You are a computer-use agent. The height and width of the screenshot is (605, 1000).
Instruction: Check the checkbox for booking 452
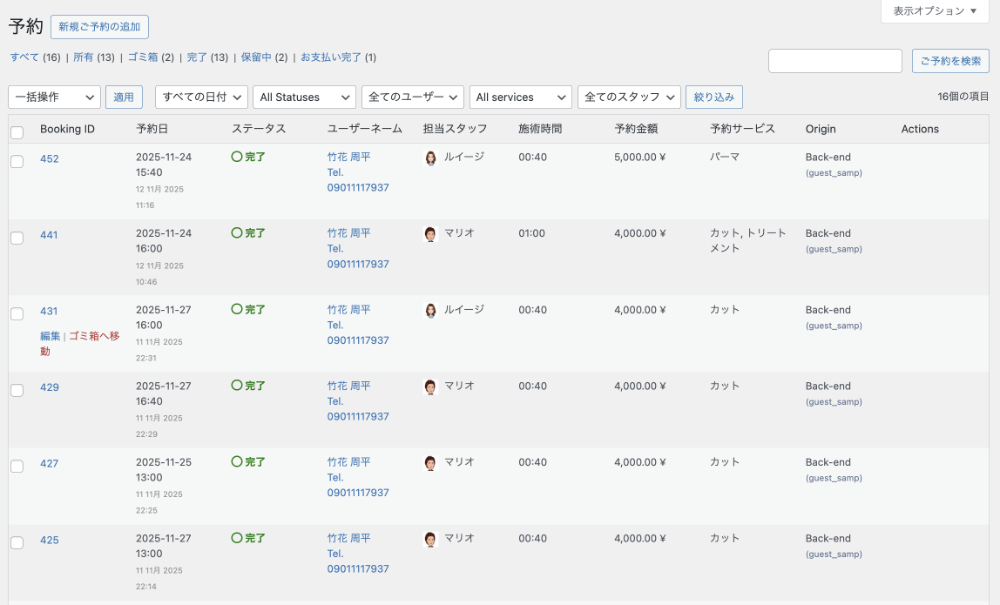pos(17,161)
